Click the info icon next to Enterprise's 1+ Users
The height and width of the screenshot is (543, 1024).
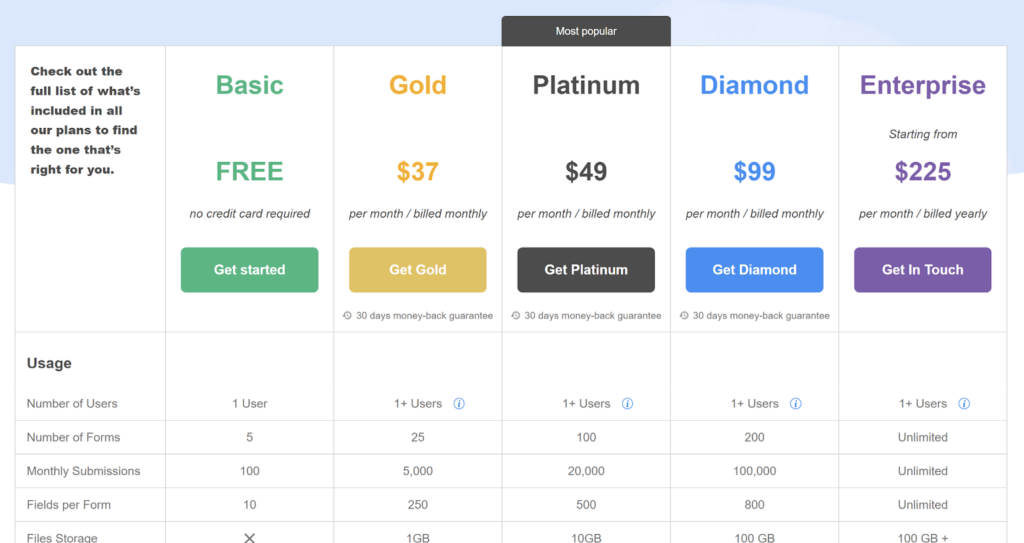tap(964, 404)
